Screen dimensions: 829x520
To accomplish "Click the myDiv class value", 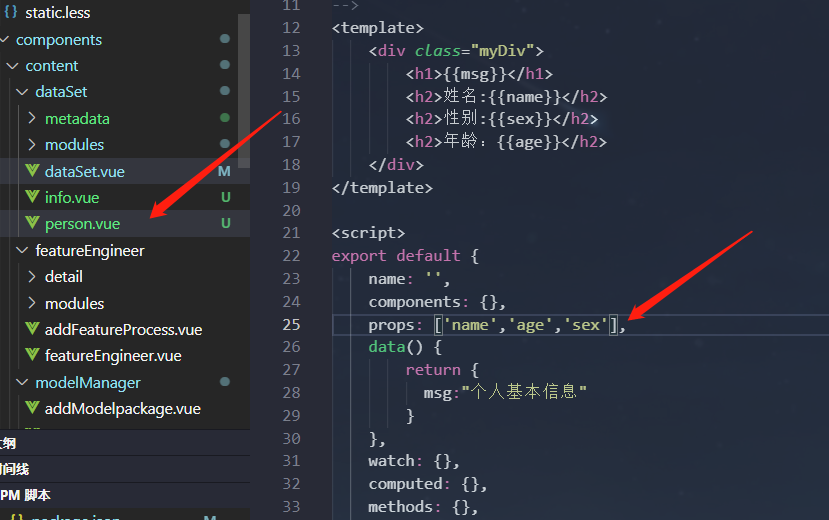I will coord(502,51).
